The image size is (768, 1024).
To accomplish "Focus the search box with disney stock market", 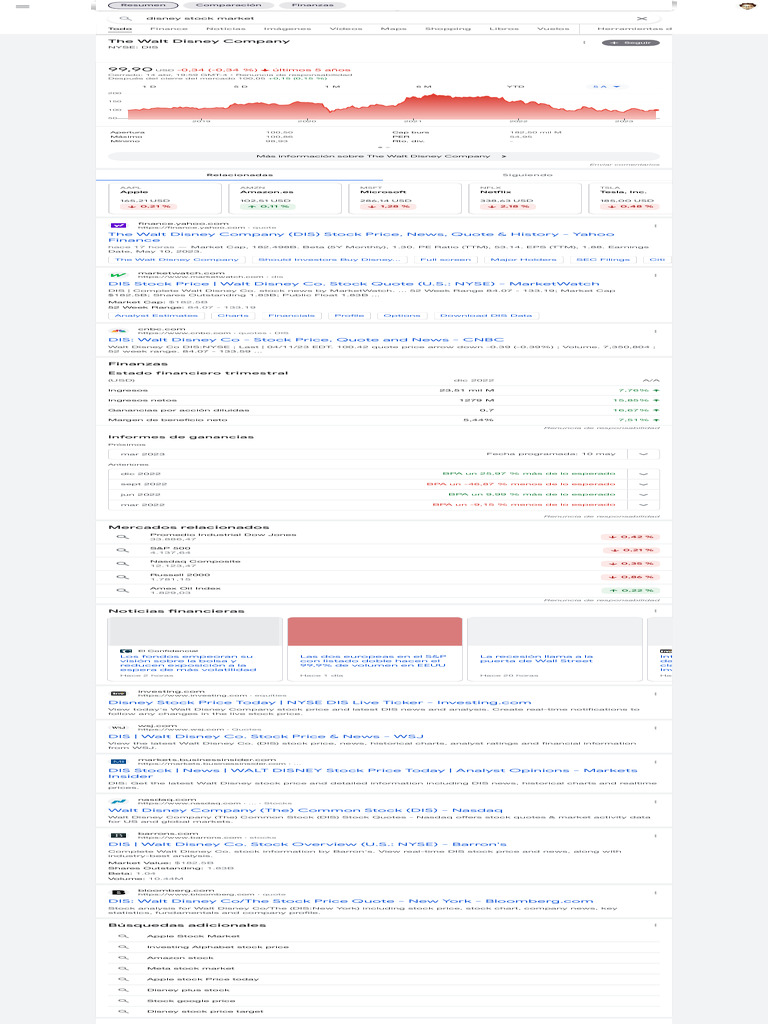I will pos(383,18).
